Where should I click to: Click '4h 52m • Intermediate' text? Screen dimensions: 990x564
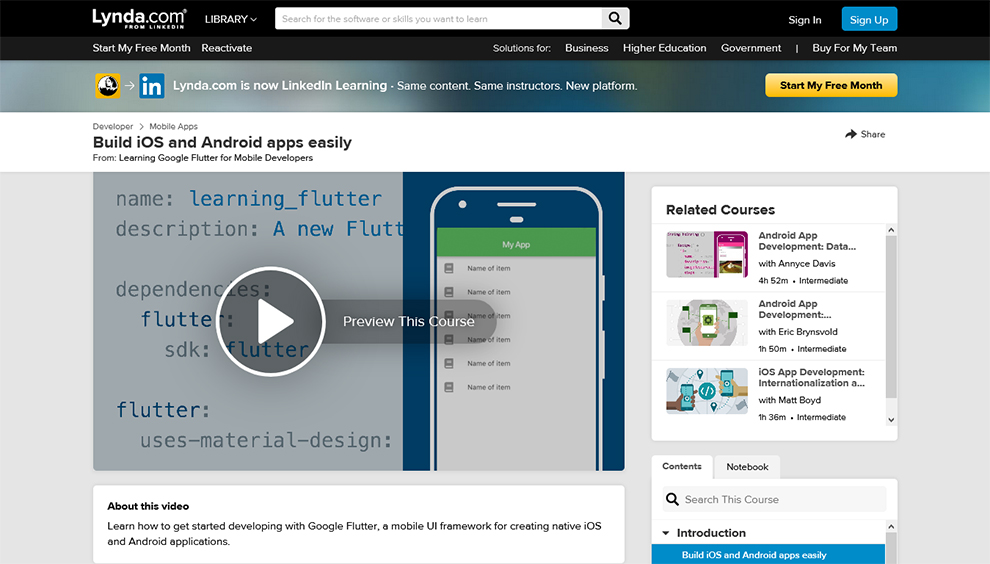pyautogui.click(x=803, y=280)
